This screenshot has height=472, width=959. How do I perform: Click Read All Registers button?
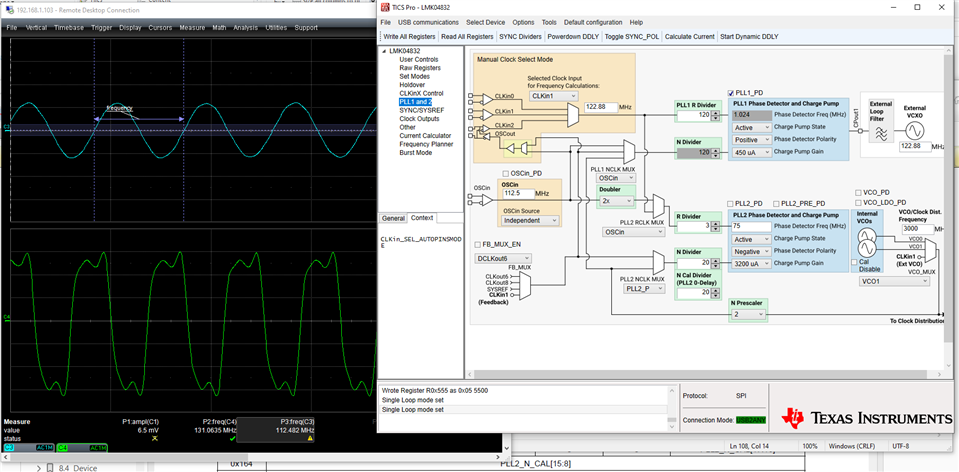pos(467,37)
